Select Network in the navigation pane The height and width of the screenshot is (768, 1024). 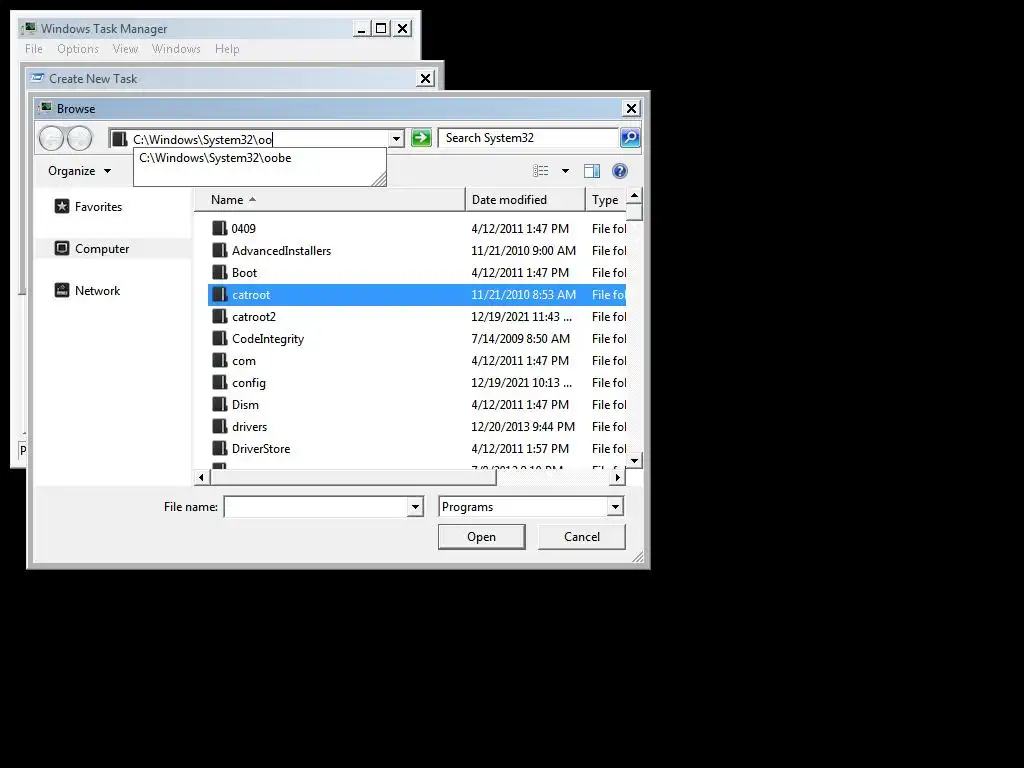(97, 291)
